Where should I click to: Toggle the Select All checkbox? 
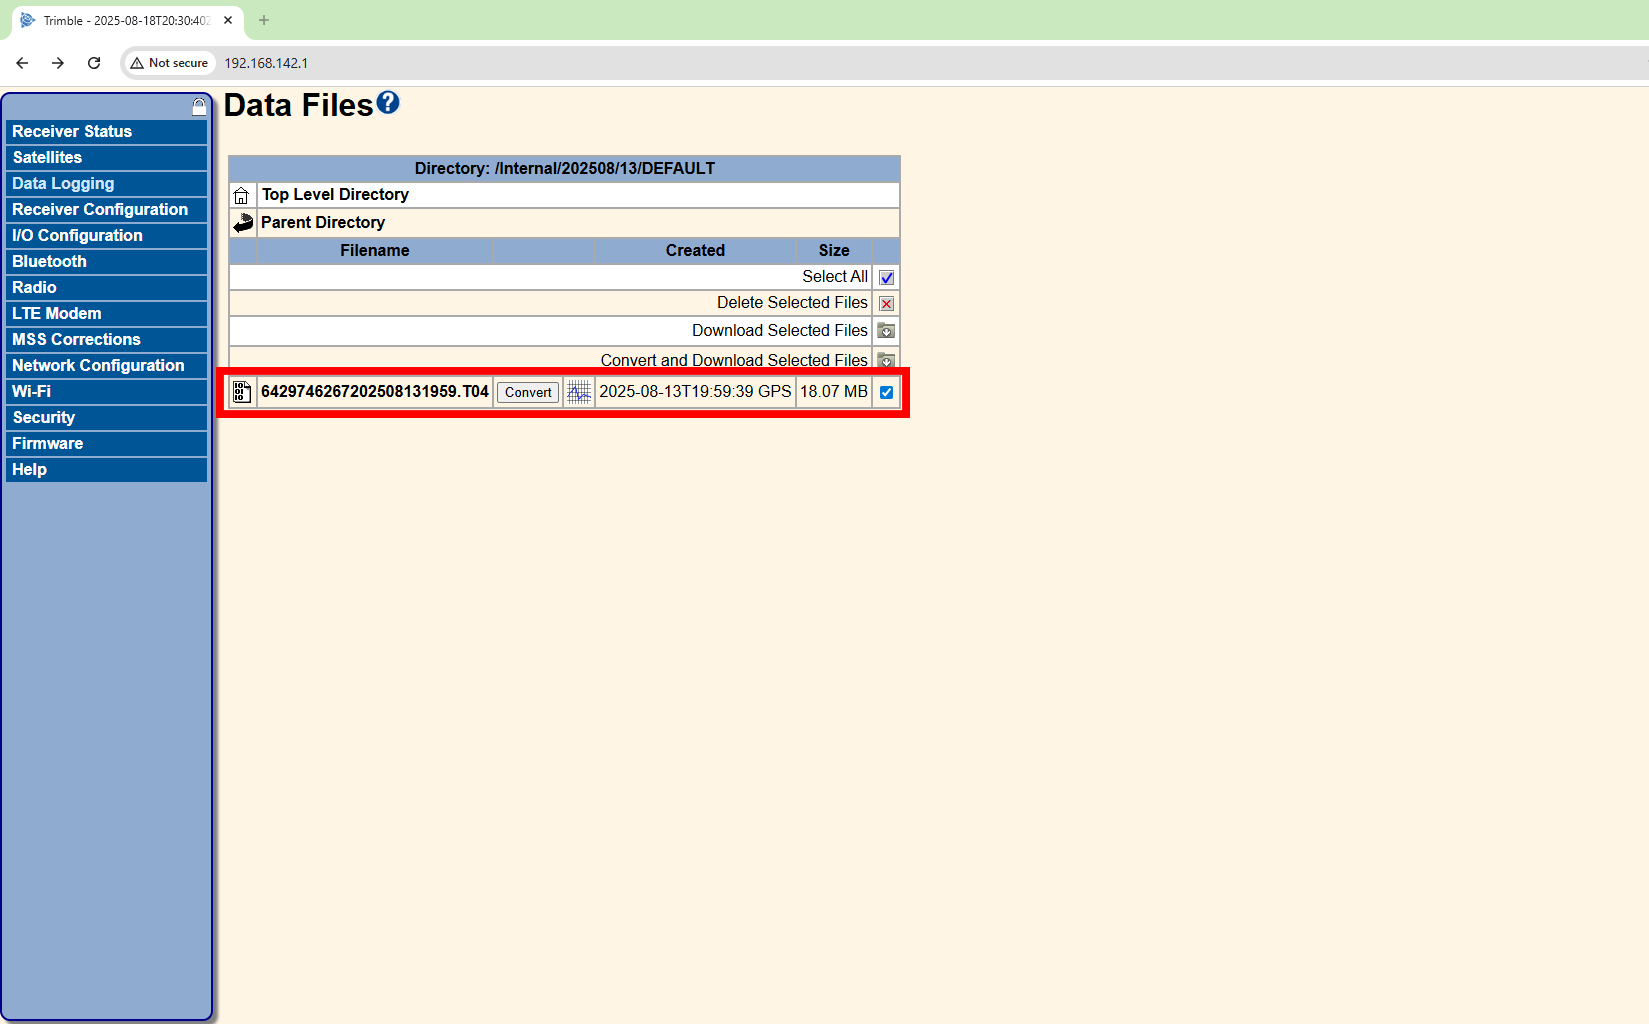[x=886, y=278]
